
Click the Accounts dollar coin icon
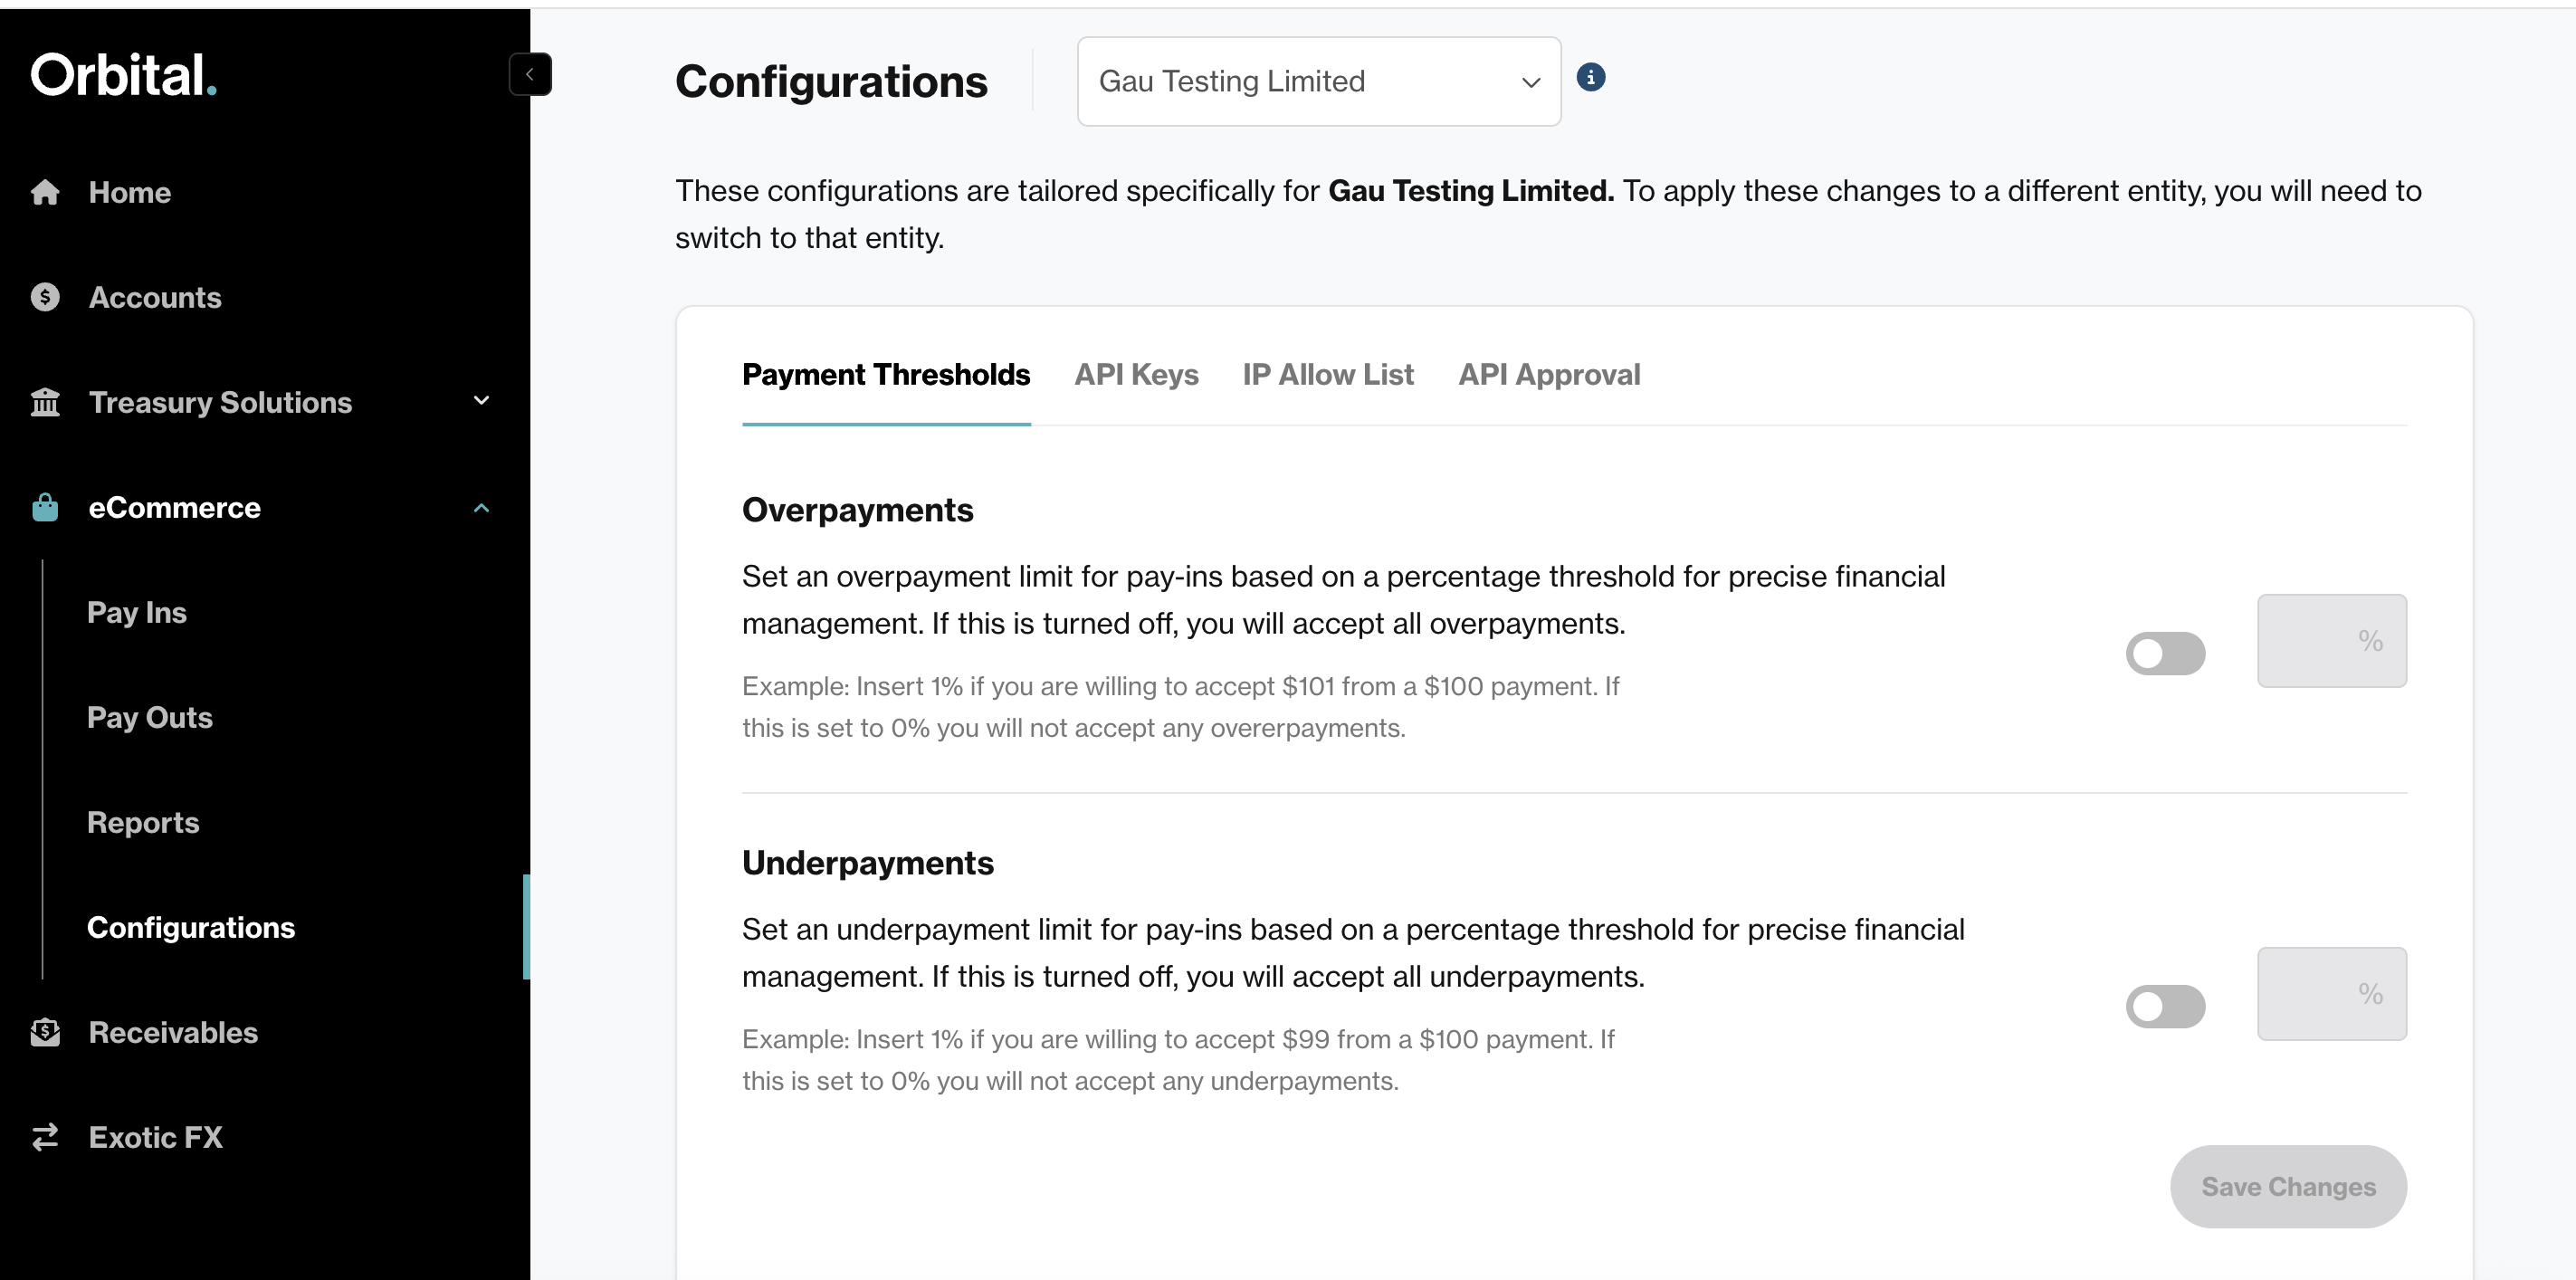tap(45, 297)
